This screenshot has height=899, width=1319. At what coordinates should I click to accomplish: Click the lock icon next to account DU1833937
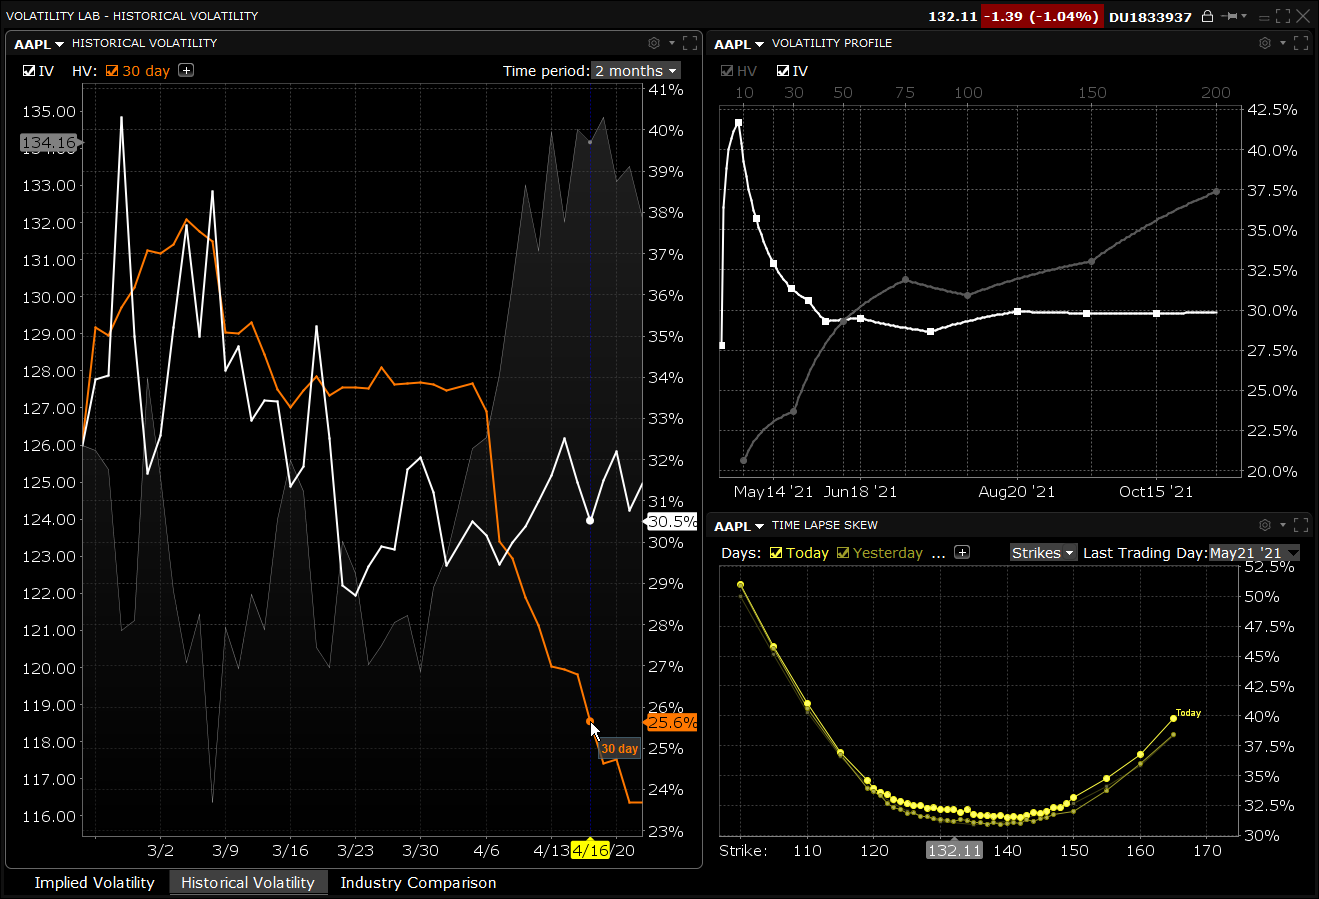coord(1208,16)
